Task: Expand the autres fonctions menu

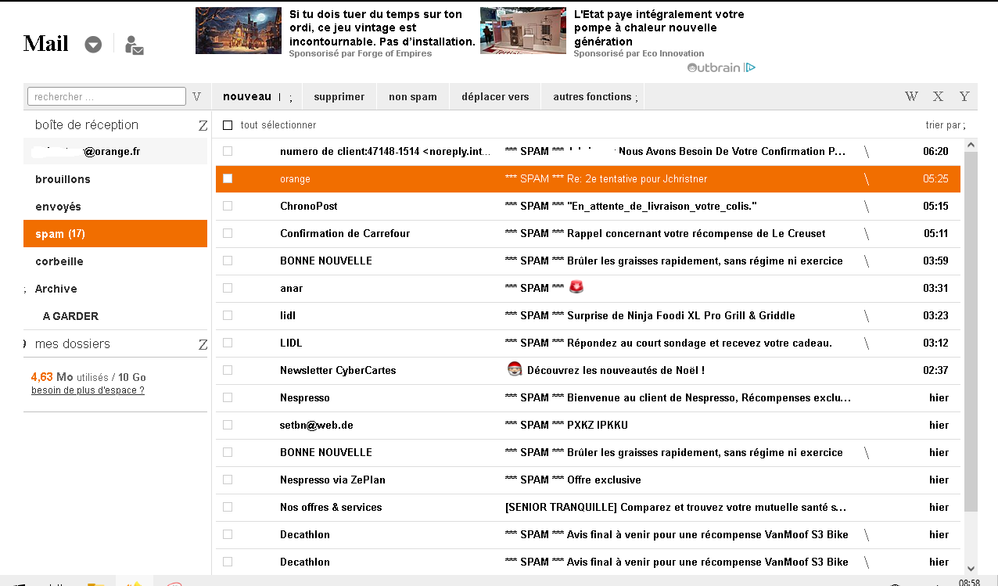Action: point(595,97)
